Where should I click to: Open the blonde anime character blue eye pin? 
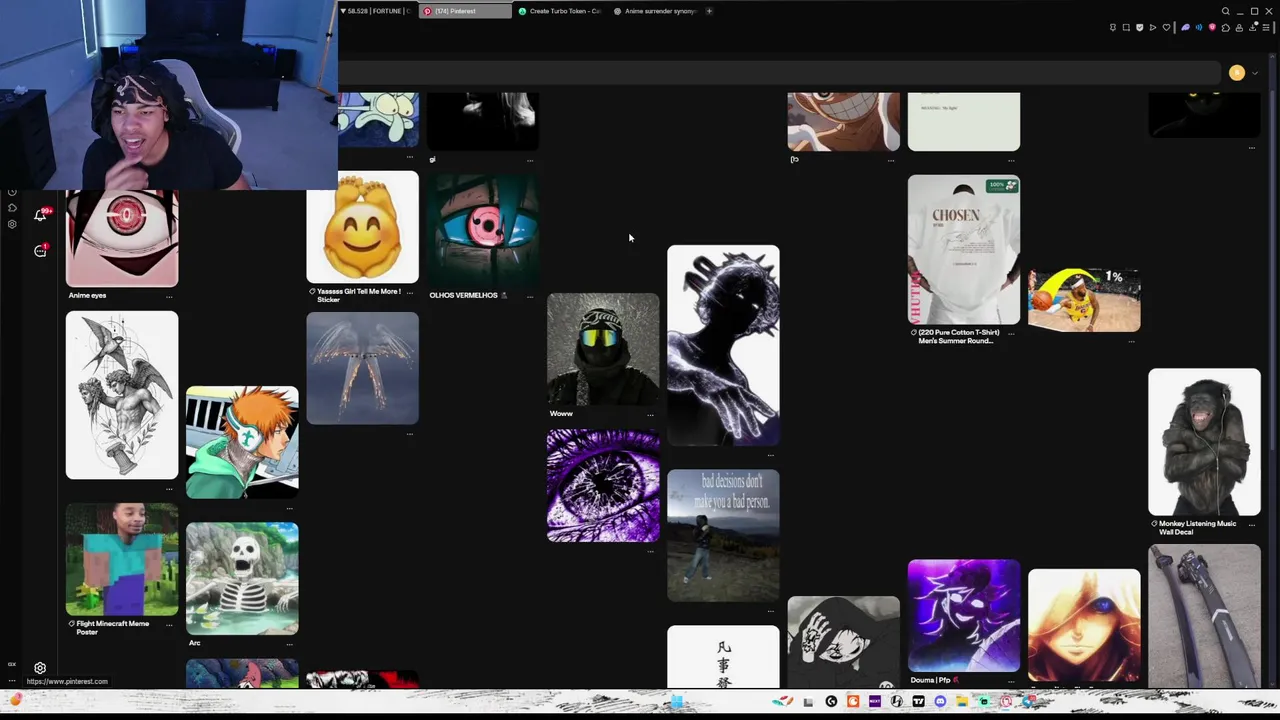(1084, 626)
